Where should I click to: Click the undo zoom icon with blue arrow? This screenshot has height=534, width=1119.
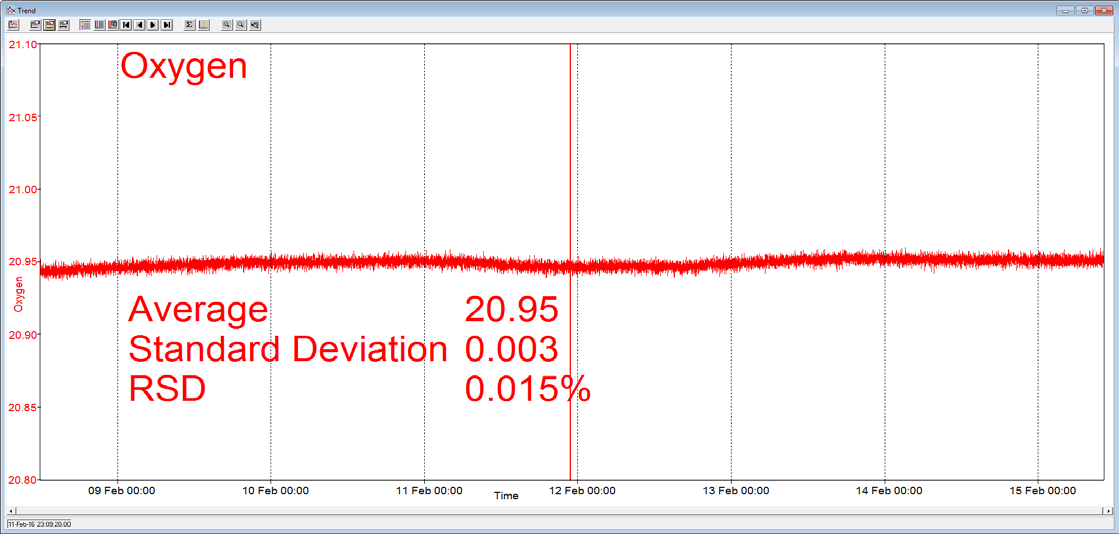(x=255, y=24)
